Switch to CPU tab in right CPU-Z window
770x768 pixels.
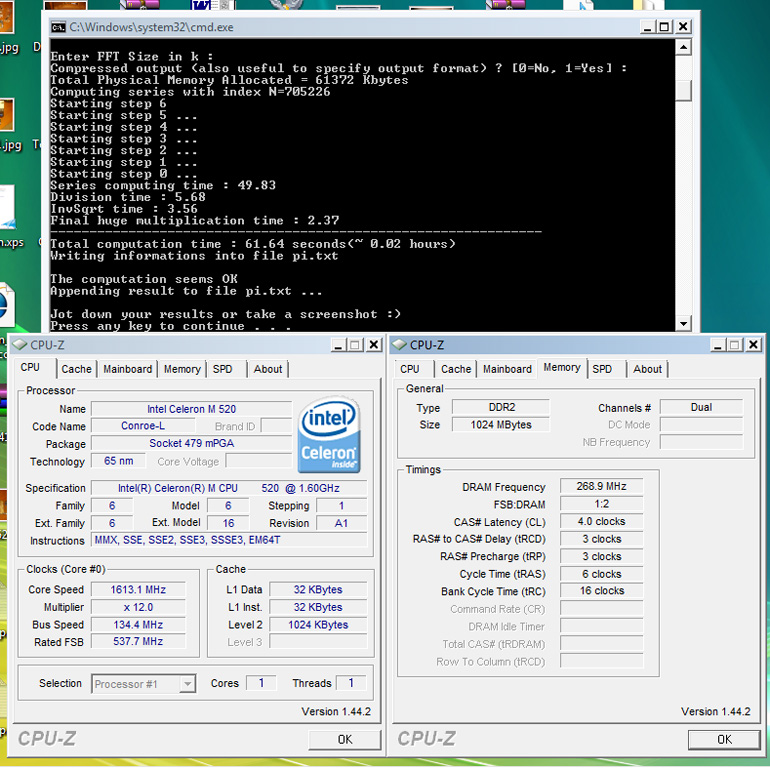click(410, 369)
